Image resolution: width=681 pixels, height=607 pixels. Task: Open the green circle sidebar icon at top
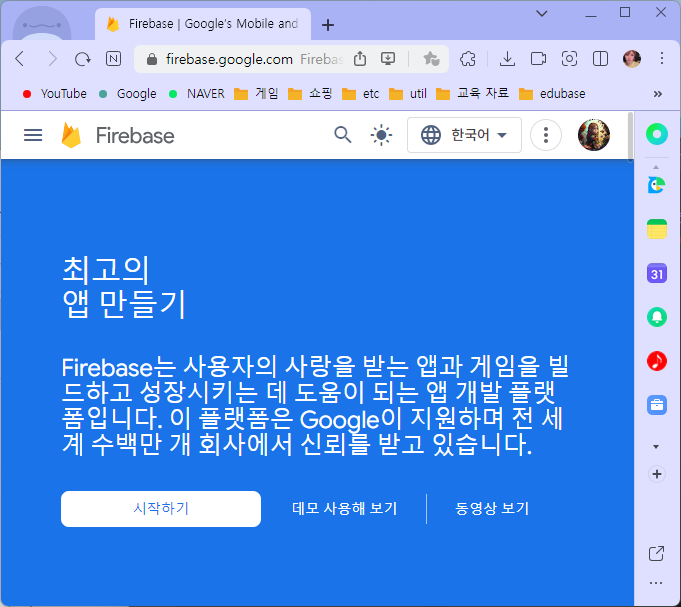[x=657, y=134]
